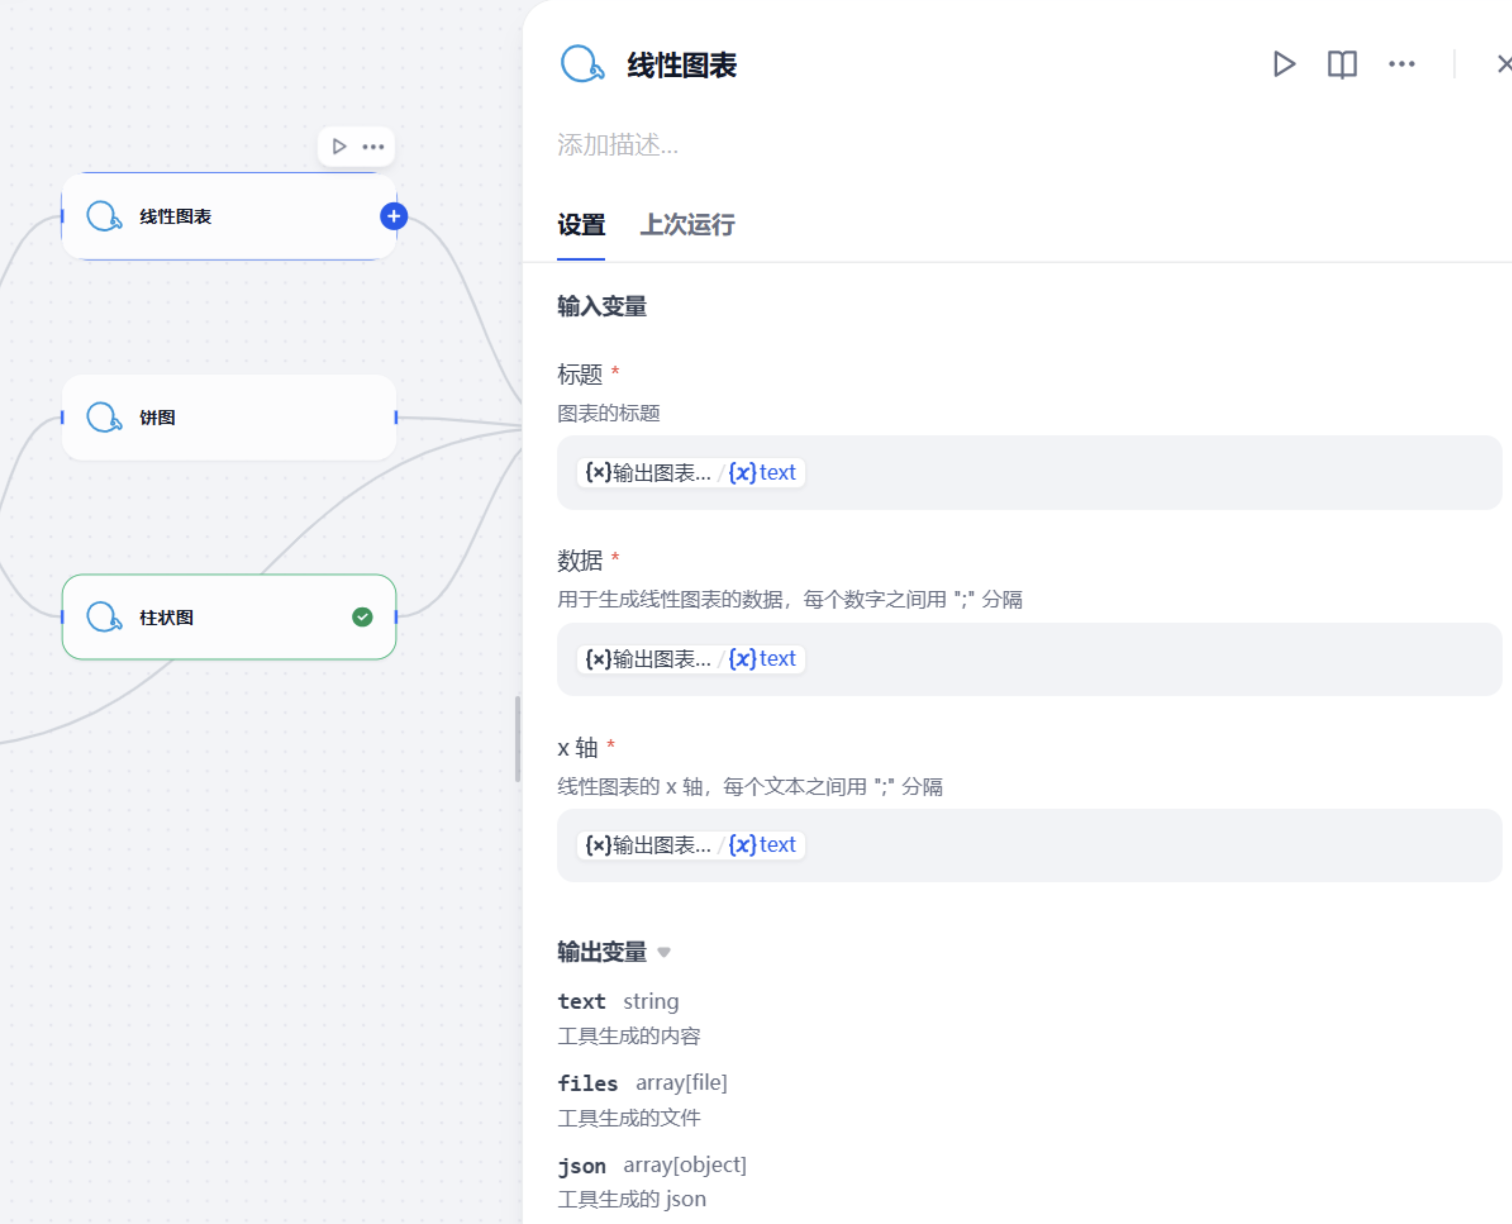Click the panel resize handle bar
This screenshot has height=1224, width=1512.
click(518, 739)
